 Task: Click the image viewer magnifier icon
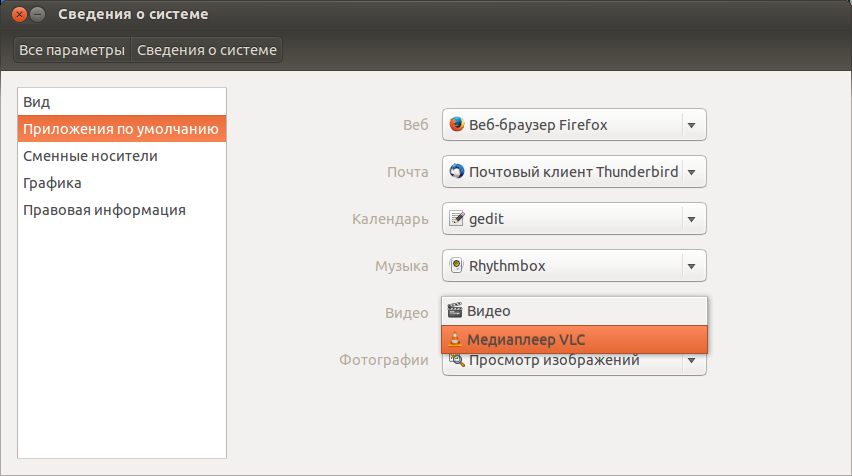tap(457, 361)
